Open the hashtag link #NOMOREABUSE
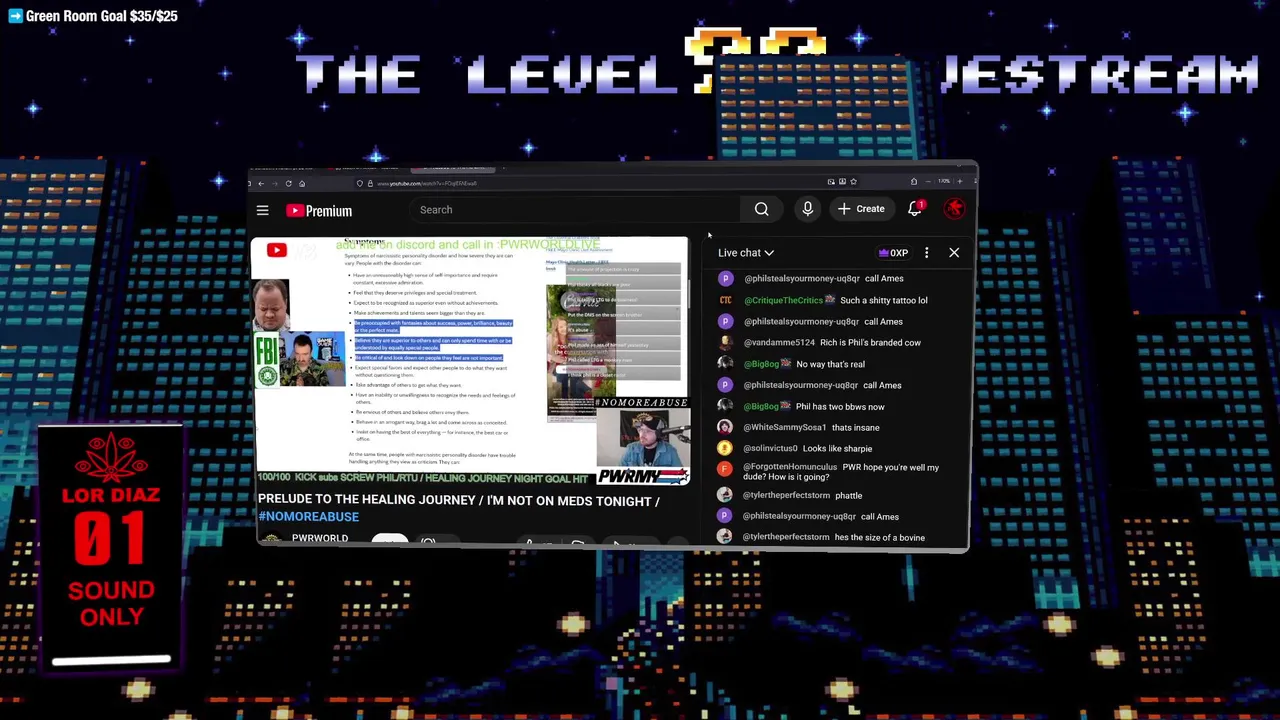This screenshot has width=1280, height=720. tap(308, 517)
